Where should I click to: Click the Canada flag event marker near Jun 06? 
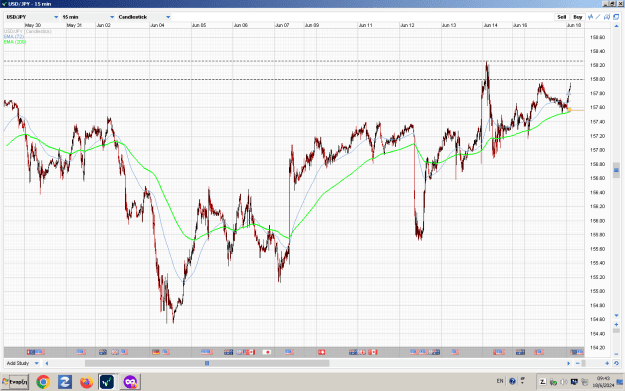[250, 352]
